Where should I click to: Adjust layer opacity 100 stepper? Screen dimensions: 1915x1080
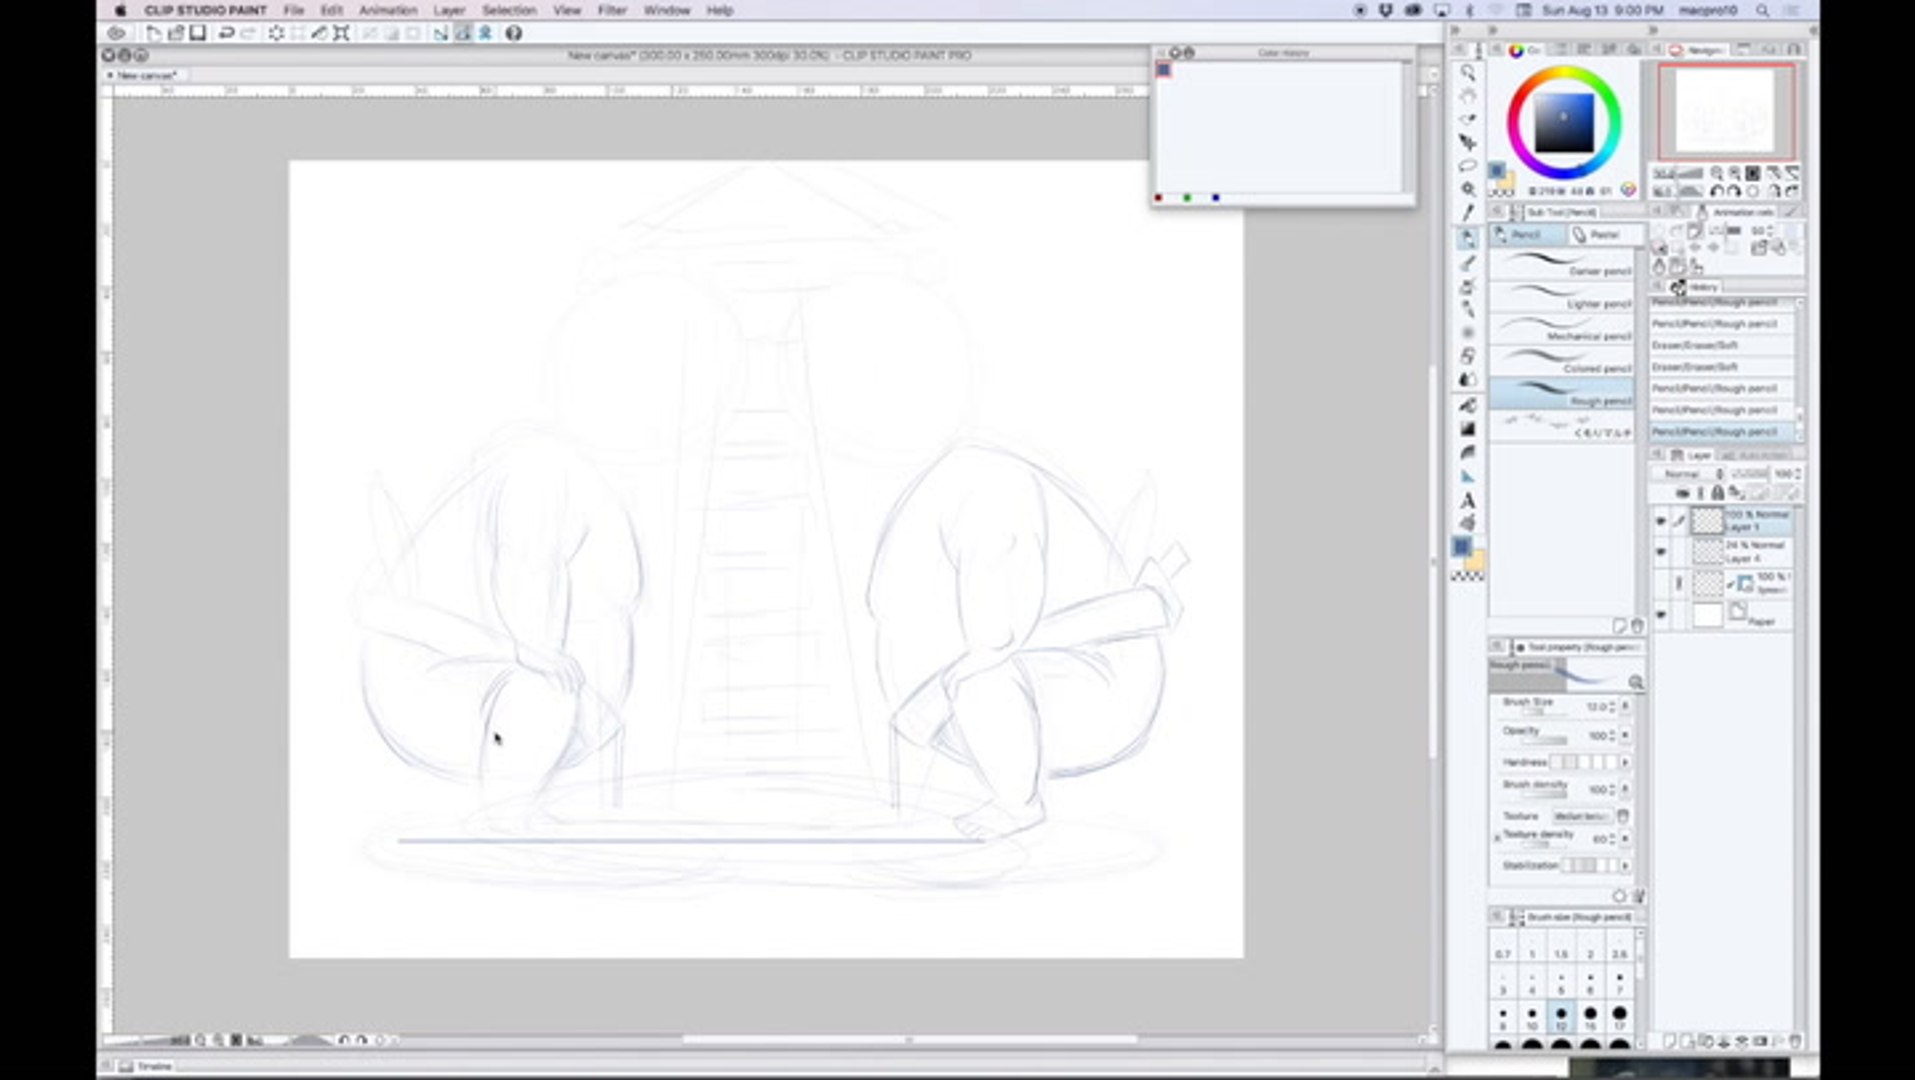(1798, 474)
